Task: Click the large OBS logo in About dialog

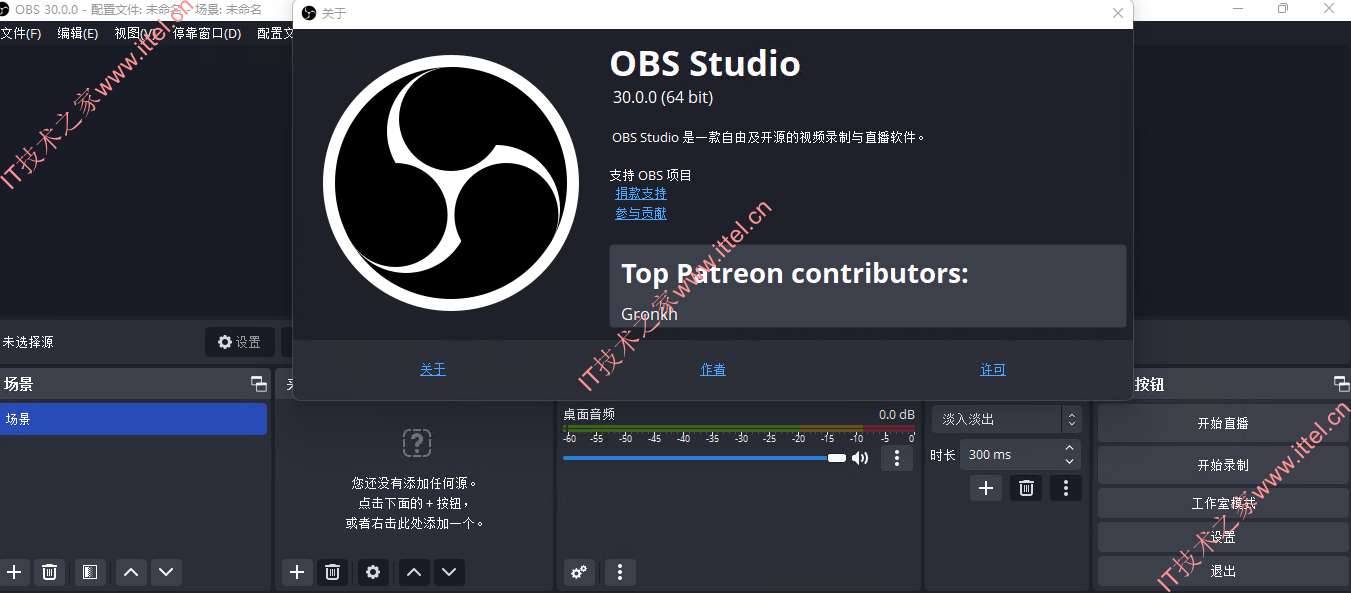Action: (451, 183)
